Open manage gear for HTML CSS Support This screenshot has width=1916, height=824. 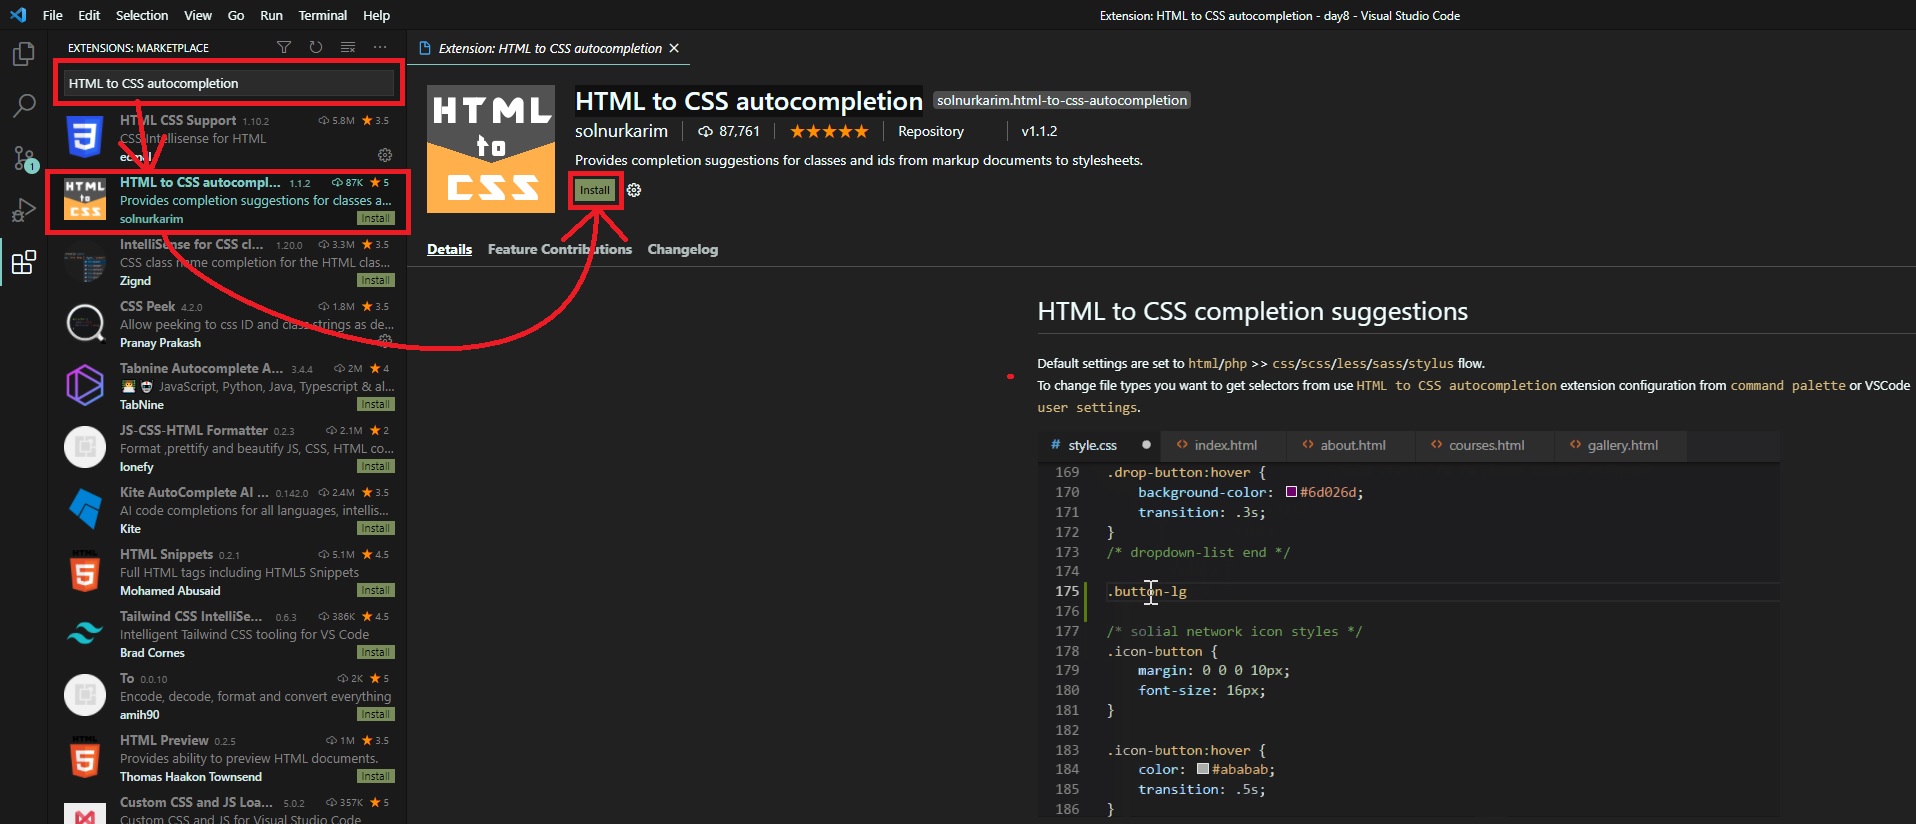(385, 155)
